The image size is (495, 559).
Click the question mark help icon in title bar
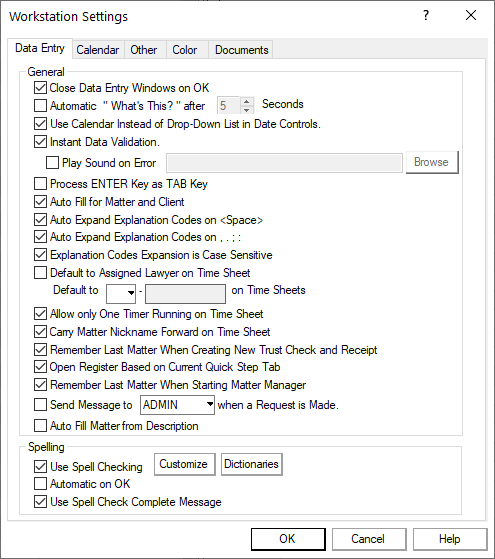[x=426, y=15]
